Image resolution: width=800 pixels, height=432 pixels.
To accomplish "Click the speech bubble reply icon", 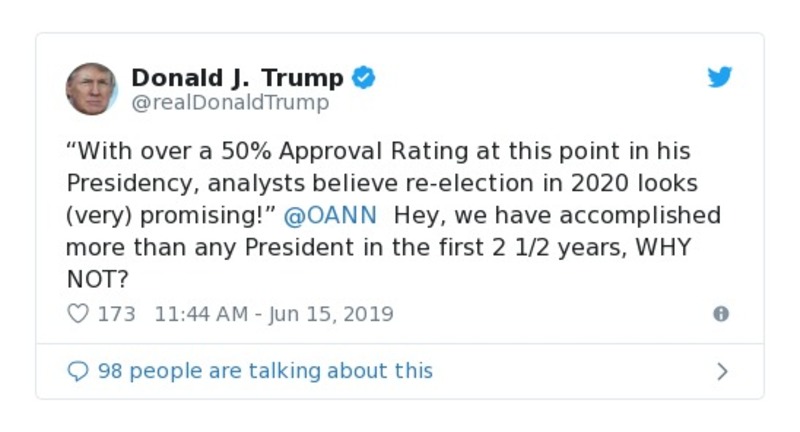I will (78, 371).
